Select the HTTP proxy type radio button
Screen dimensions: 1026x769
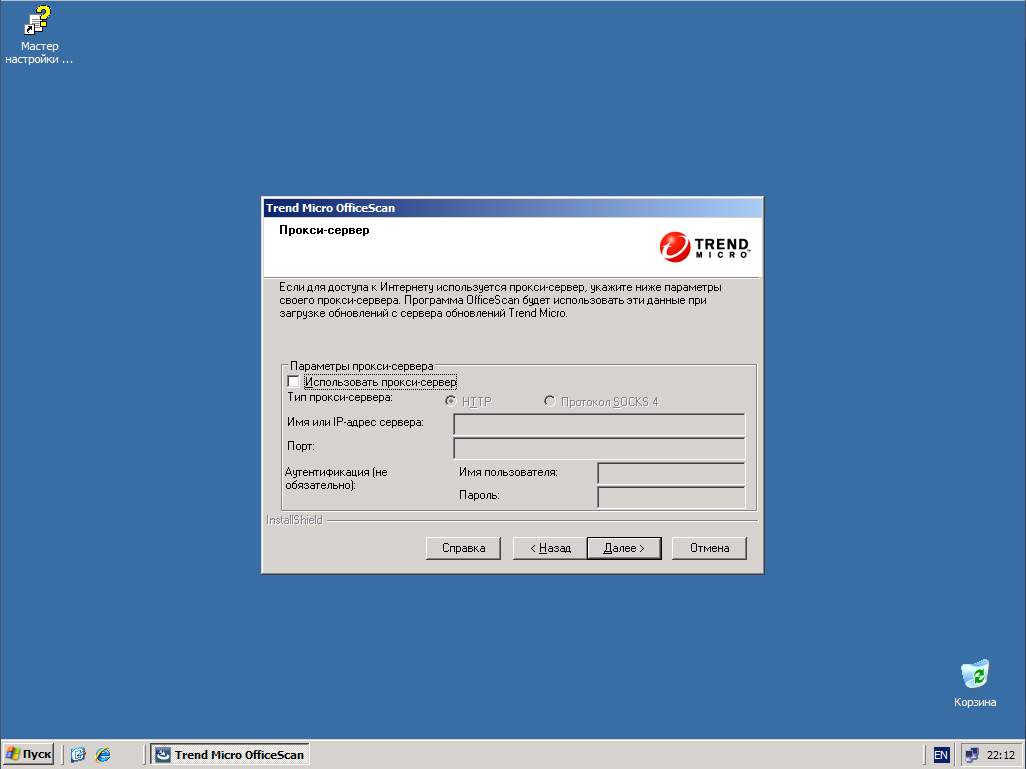point(450,401)
